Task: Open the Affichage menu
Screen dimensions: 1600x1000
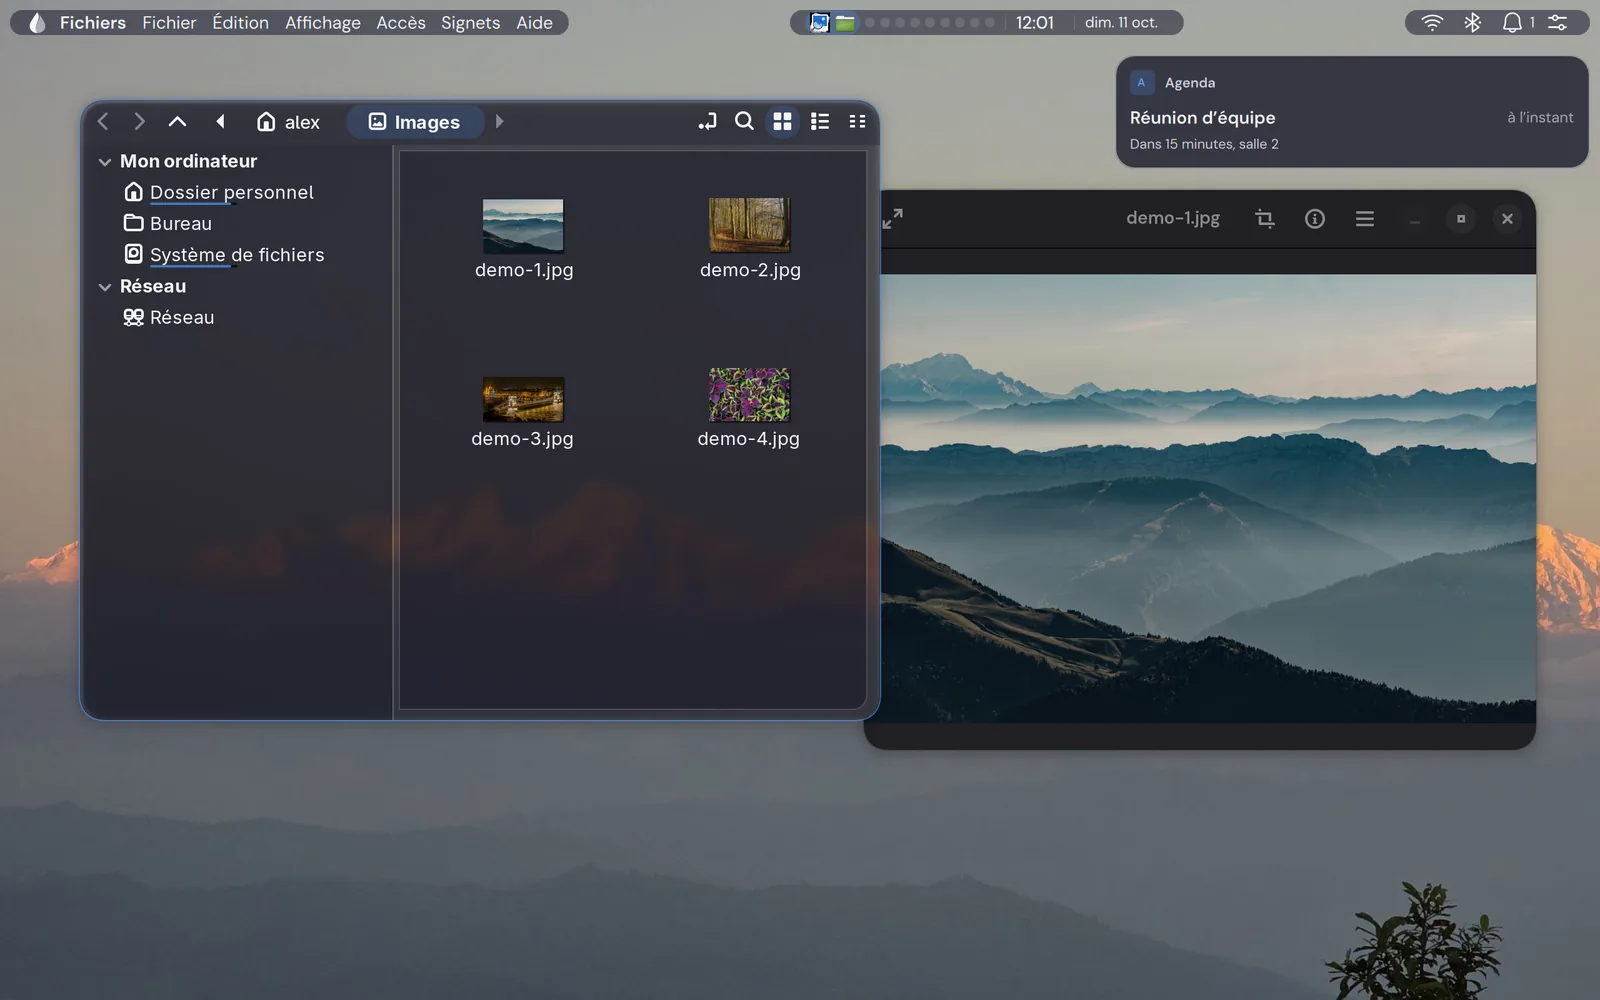Action: pyautogui.click(x=322, y=22)
